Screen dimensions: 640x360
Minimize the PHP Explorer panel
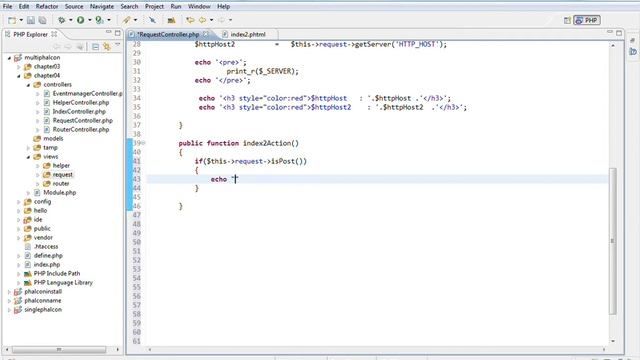(x=108, y=32)
